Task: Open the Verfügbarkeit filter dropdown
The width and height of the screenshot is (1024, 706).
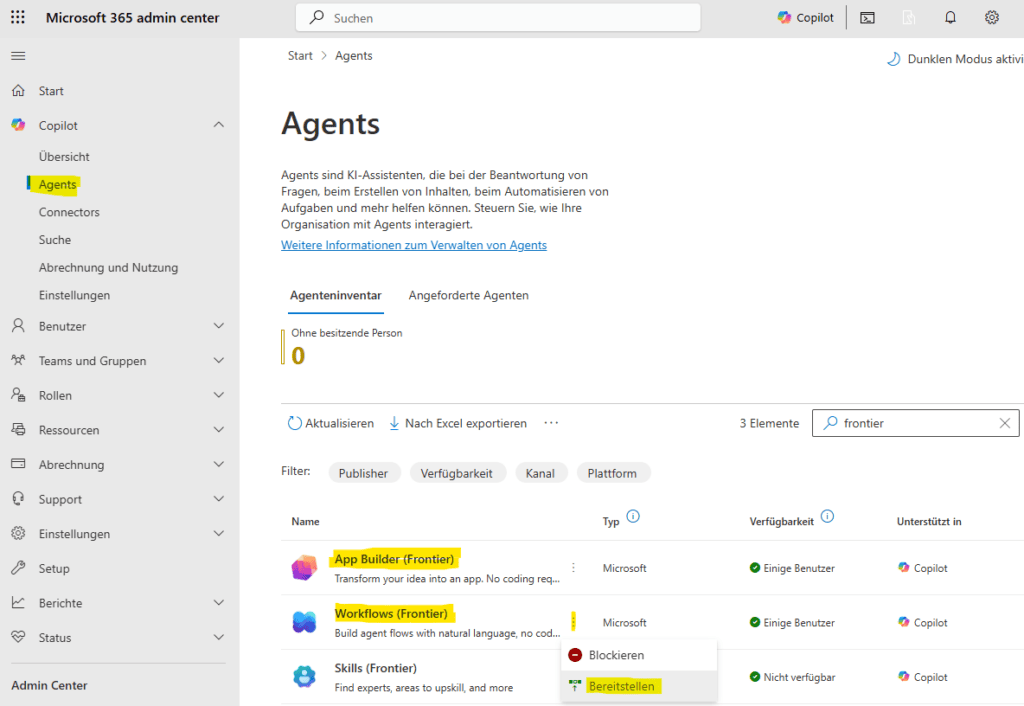Action: click(456, 473)
